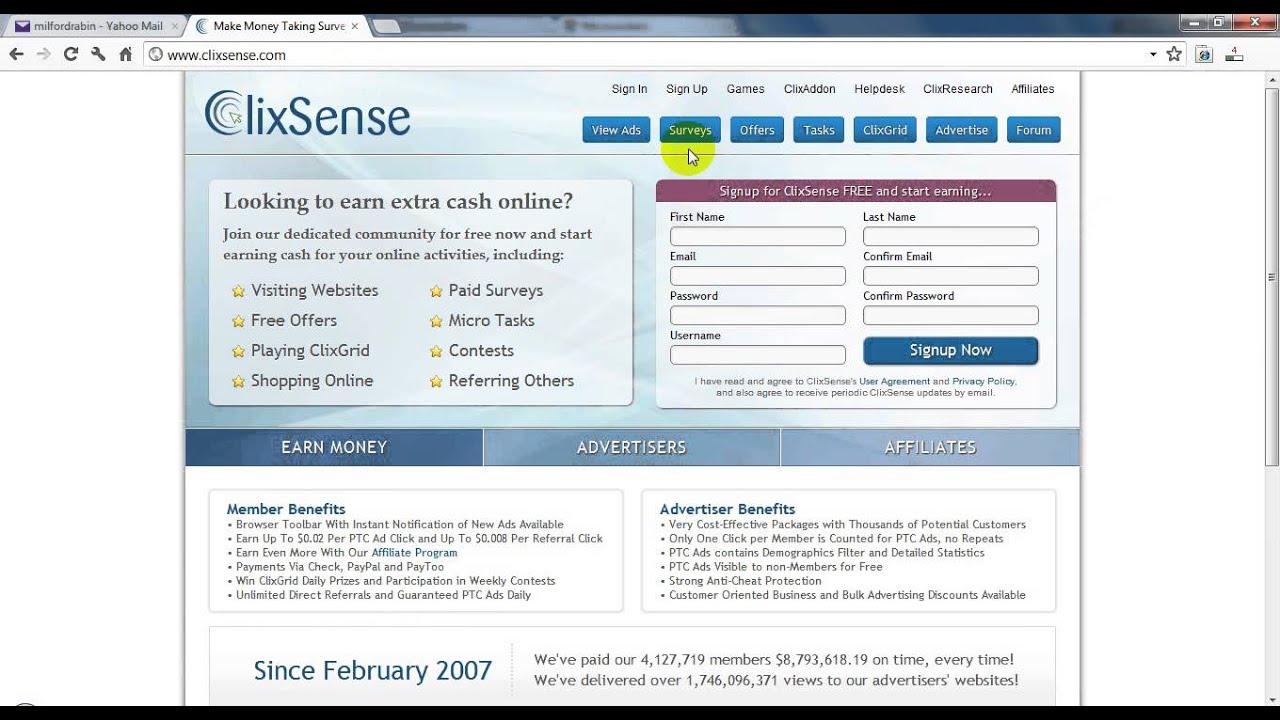Click the star beside Contests
The image size is (1280, 720).
click(436, 352)
